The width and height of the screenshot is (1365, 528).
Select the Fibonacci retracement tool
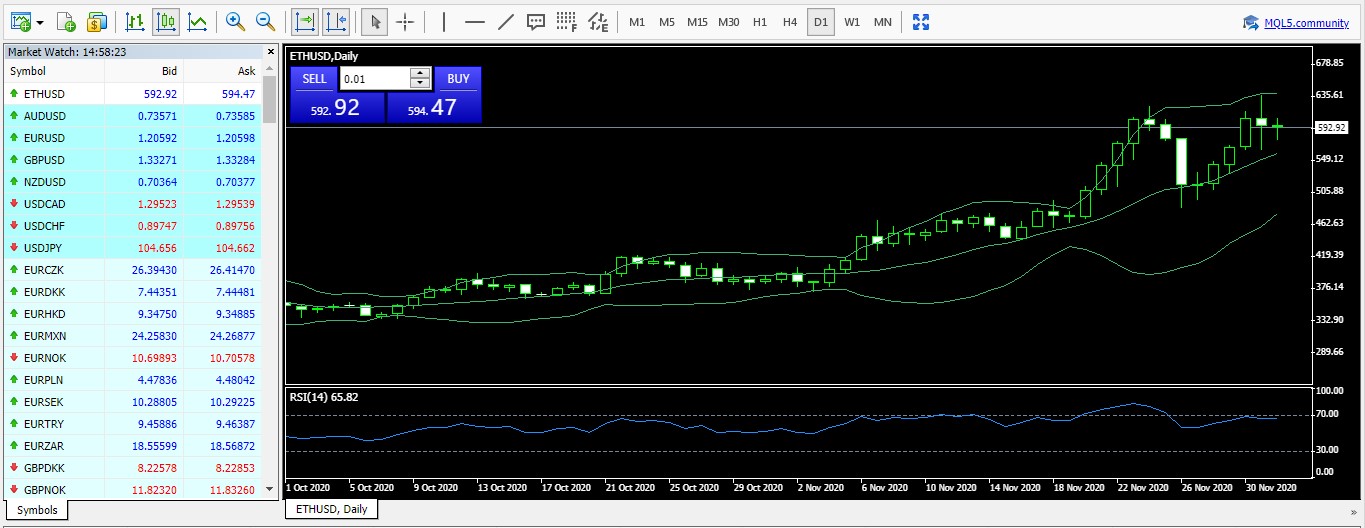(567, 21)
